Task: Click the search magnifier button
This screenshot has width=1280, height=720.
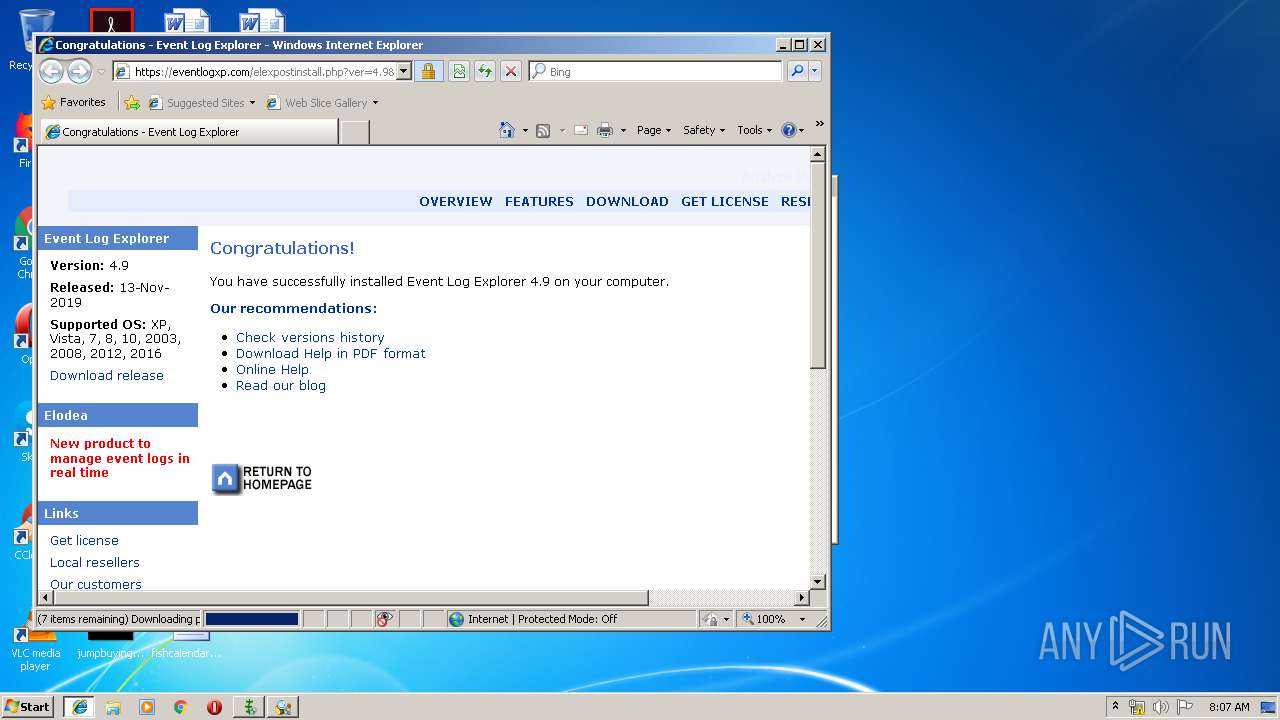Action: coord(797,71)
